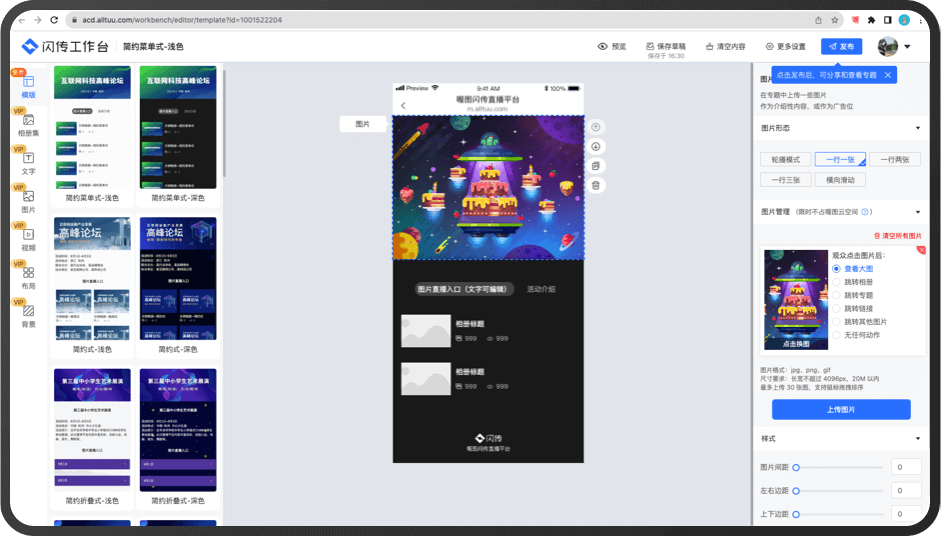
Task: Click the copy icon beside the image block
Action: click(596, 166)
